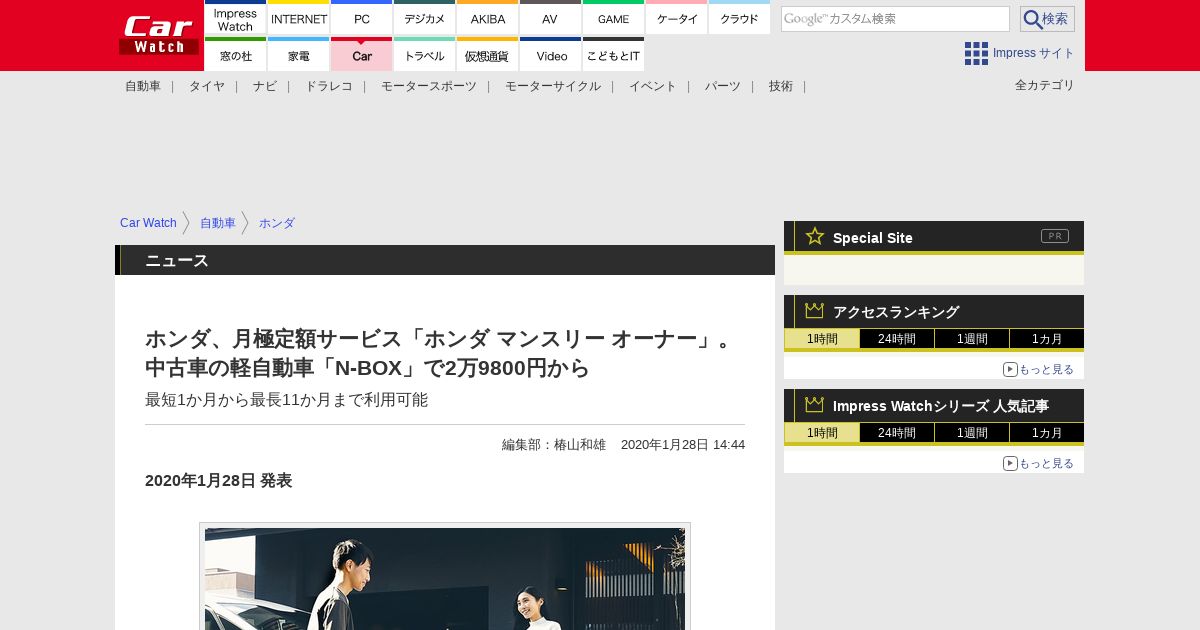Image resolution: width=1200 pixels, height=630 pixels.
Task: Open the イベント category menu
Action: pos(653,86)
